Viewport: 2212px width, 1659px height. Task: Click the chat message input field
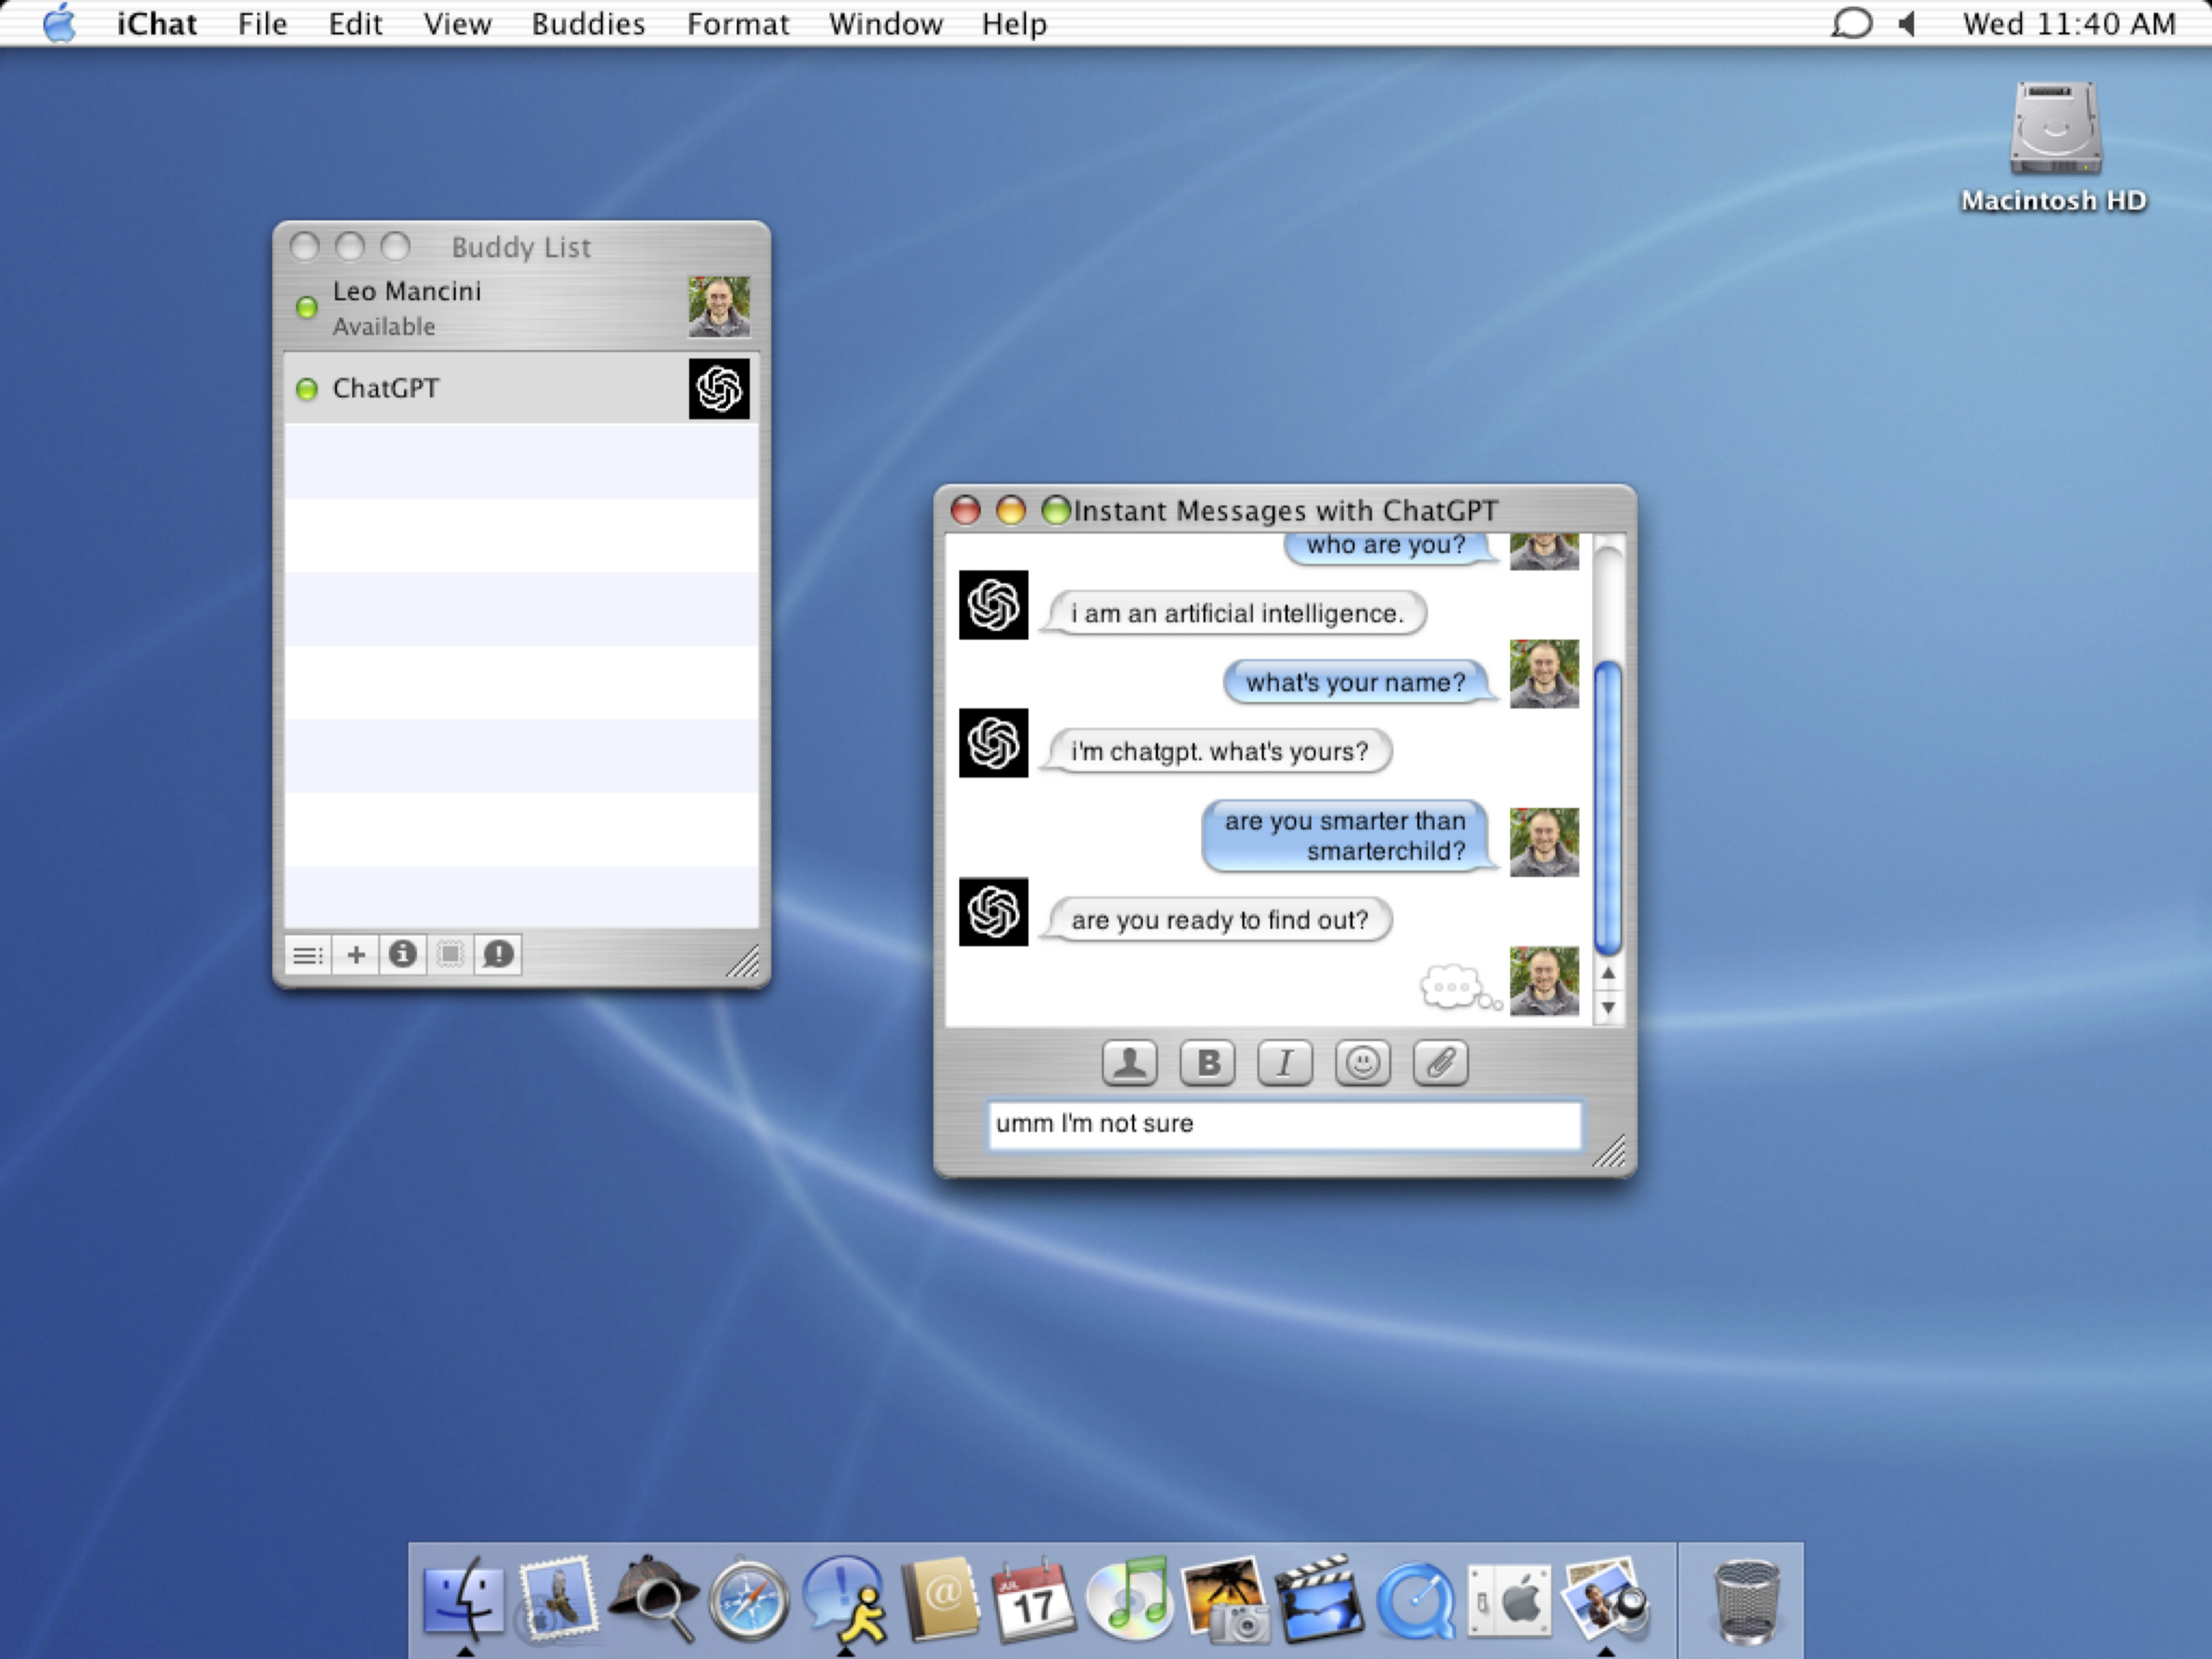click(1285, 1125)
